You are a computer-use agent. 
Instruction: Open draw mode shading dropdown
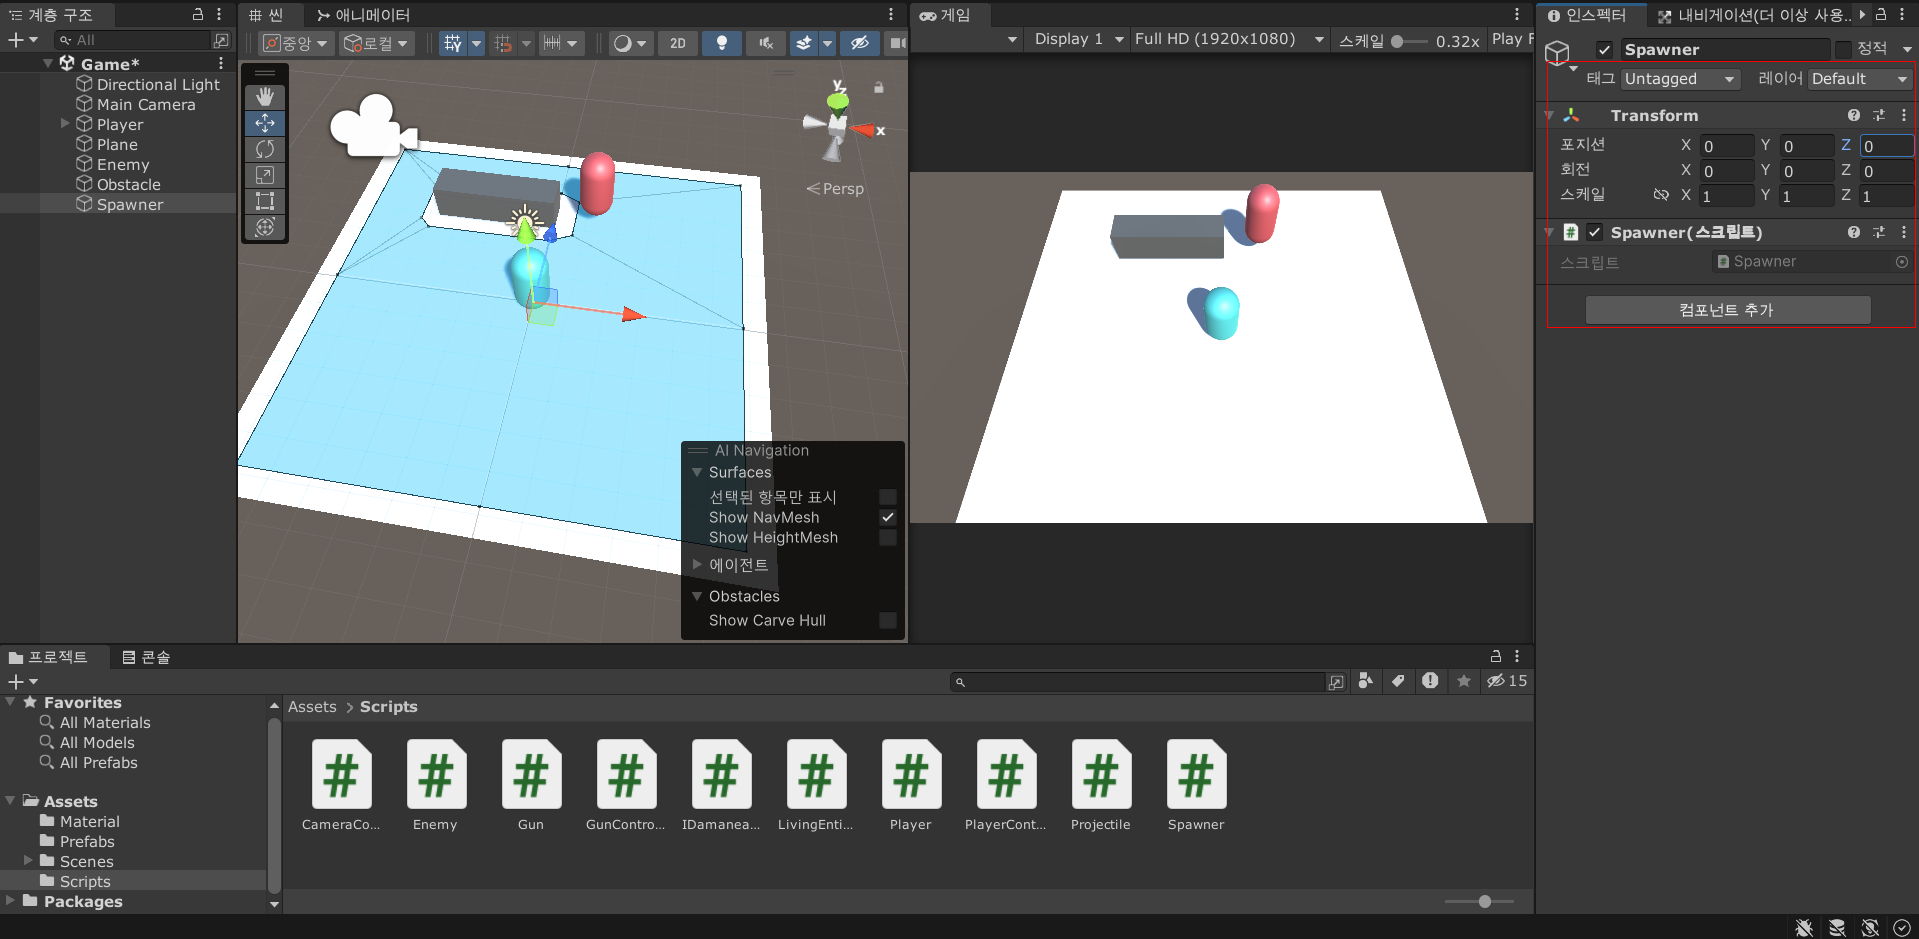(629, 43)
